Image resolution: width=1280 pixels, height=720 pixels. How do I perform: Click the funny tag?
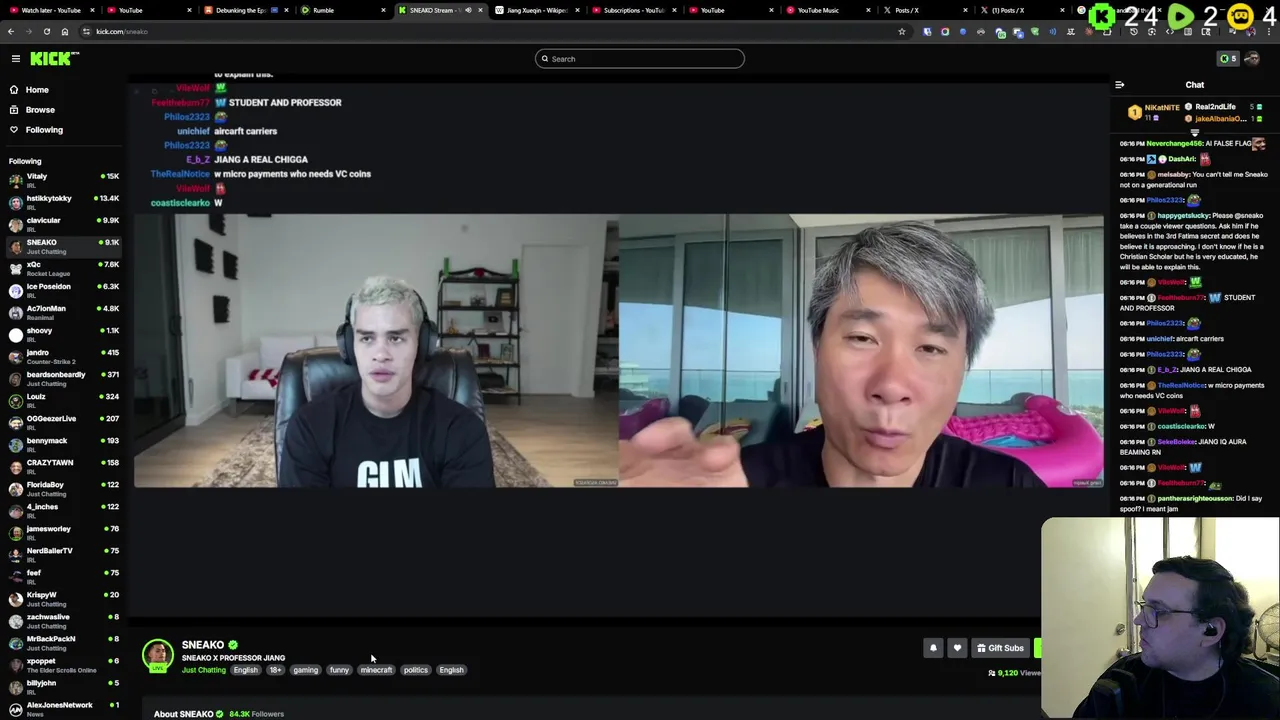point(339,670)
